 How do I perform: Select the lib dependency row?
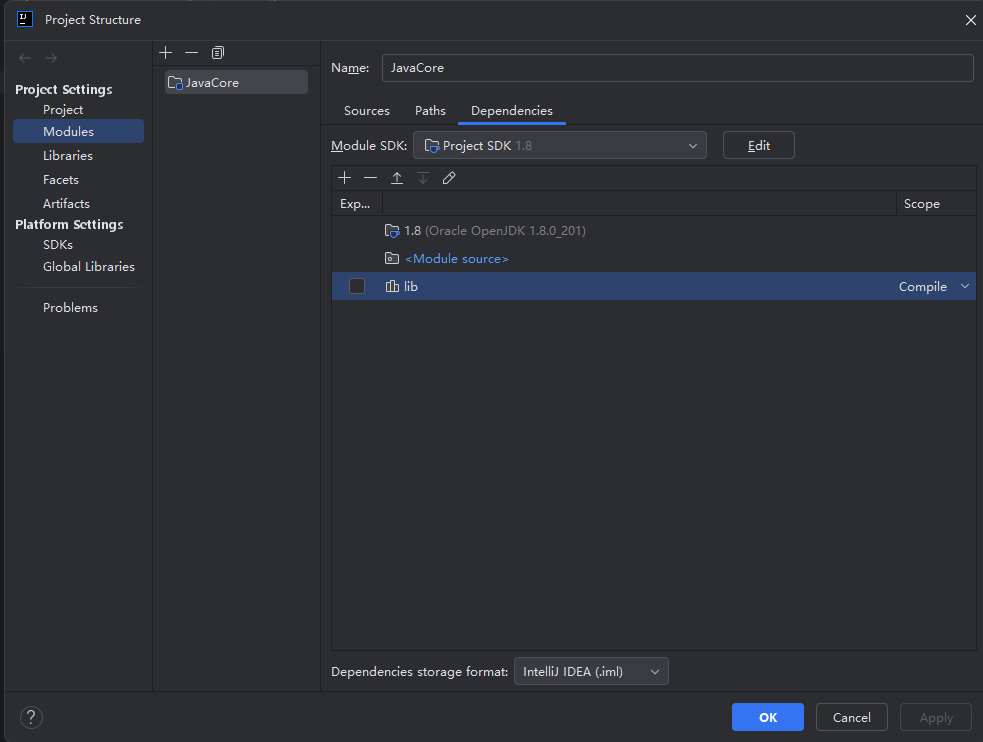tap(653, 286)
